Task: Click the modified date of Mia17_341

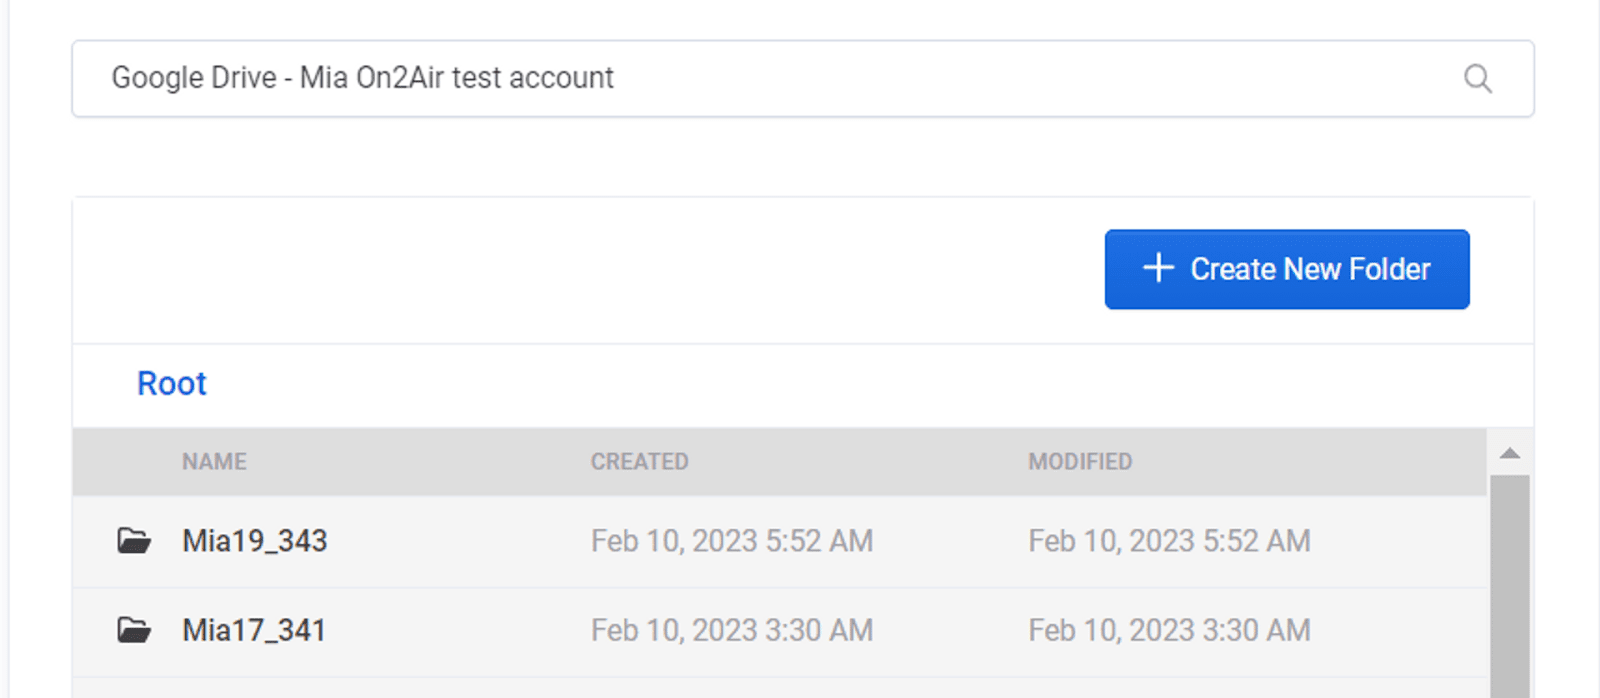Action: click(1169, 630)
